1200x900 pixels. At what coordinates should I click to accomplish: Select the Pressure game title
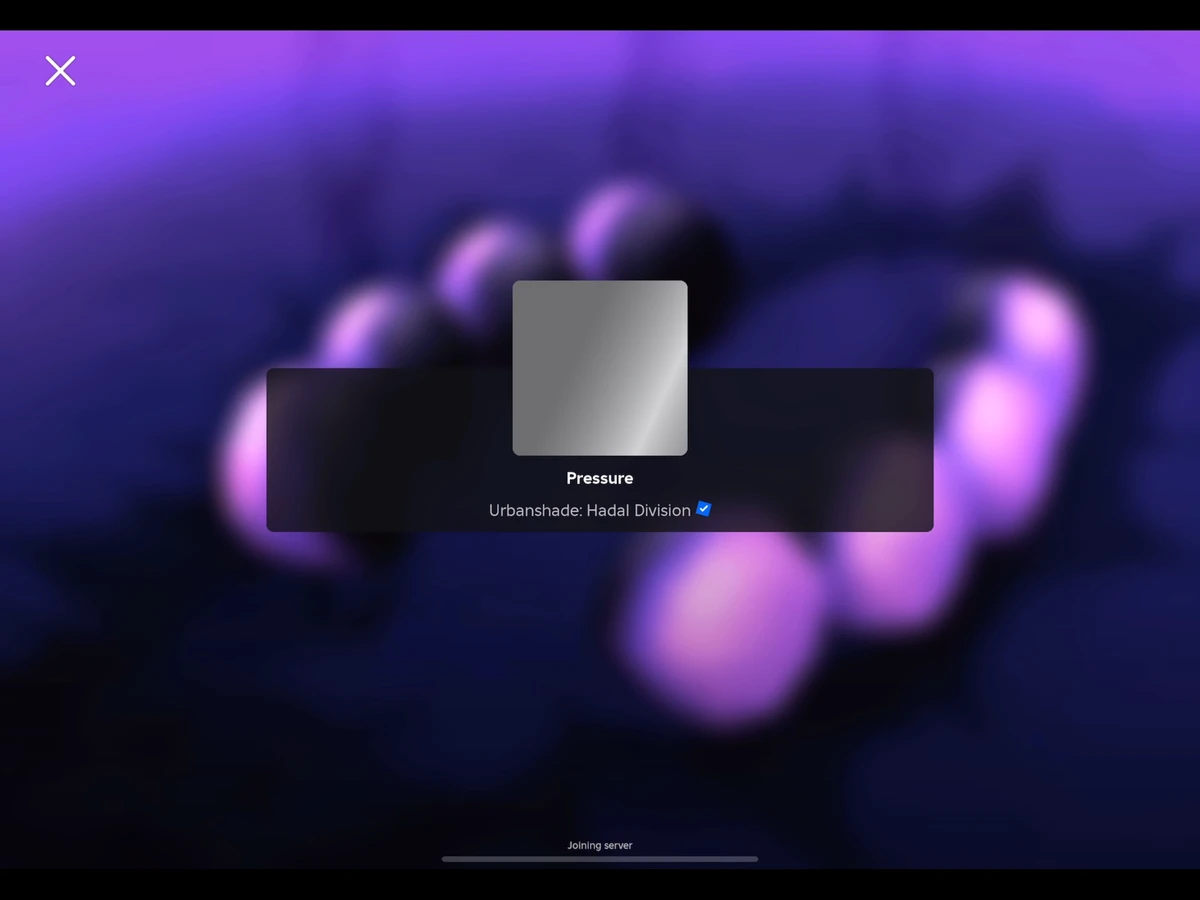coord(599,478)
